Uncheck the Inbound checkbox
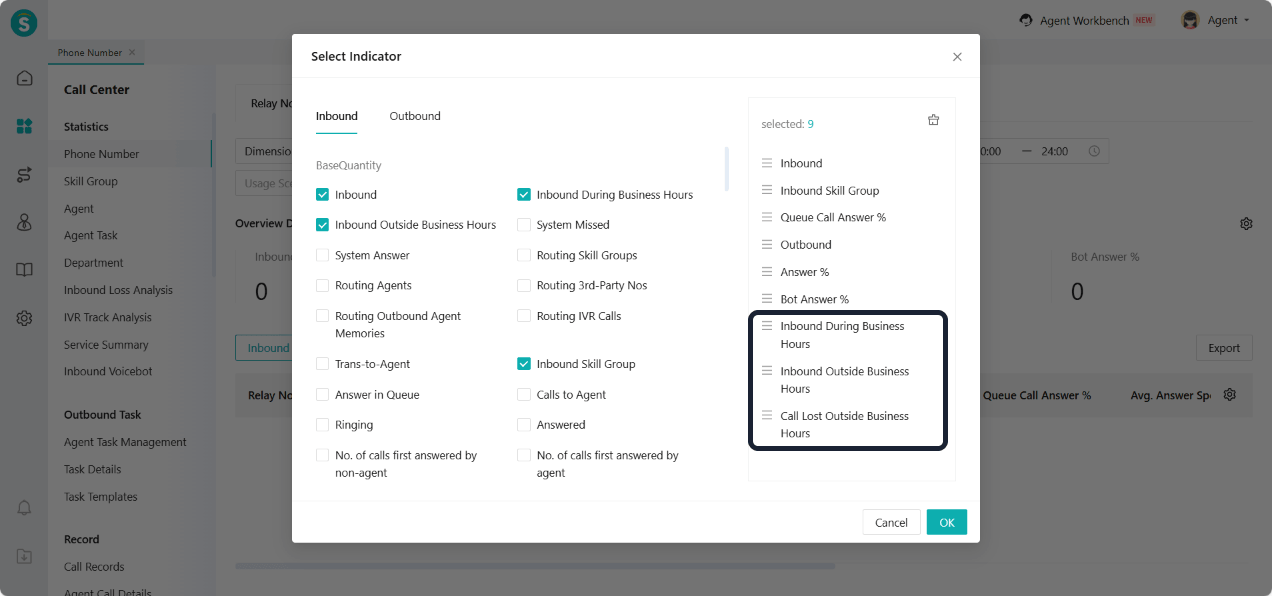This screenshot has height=596, width=1272. [323, 195]
